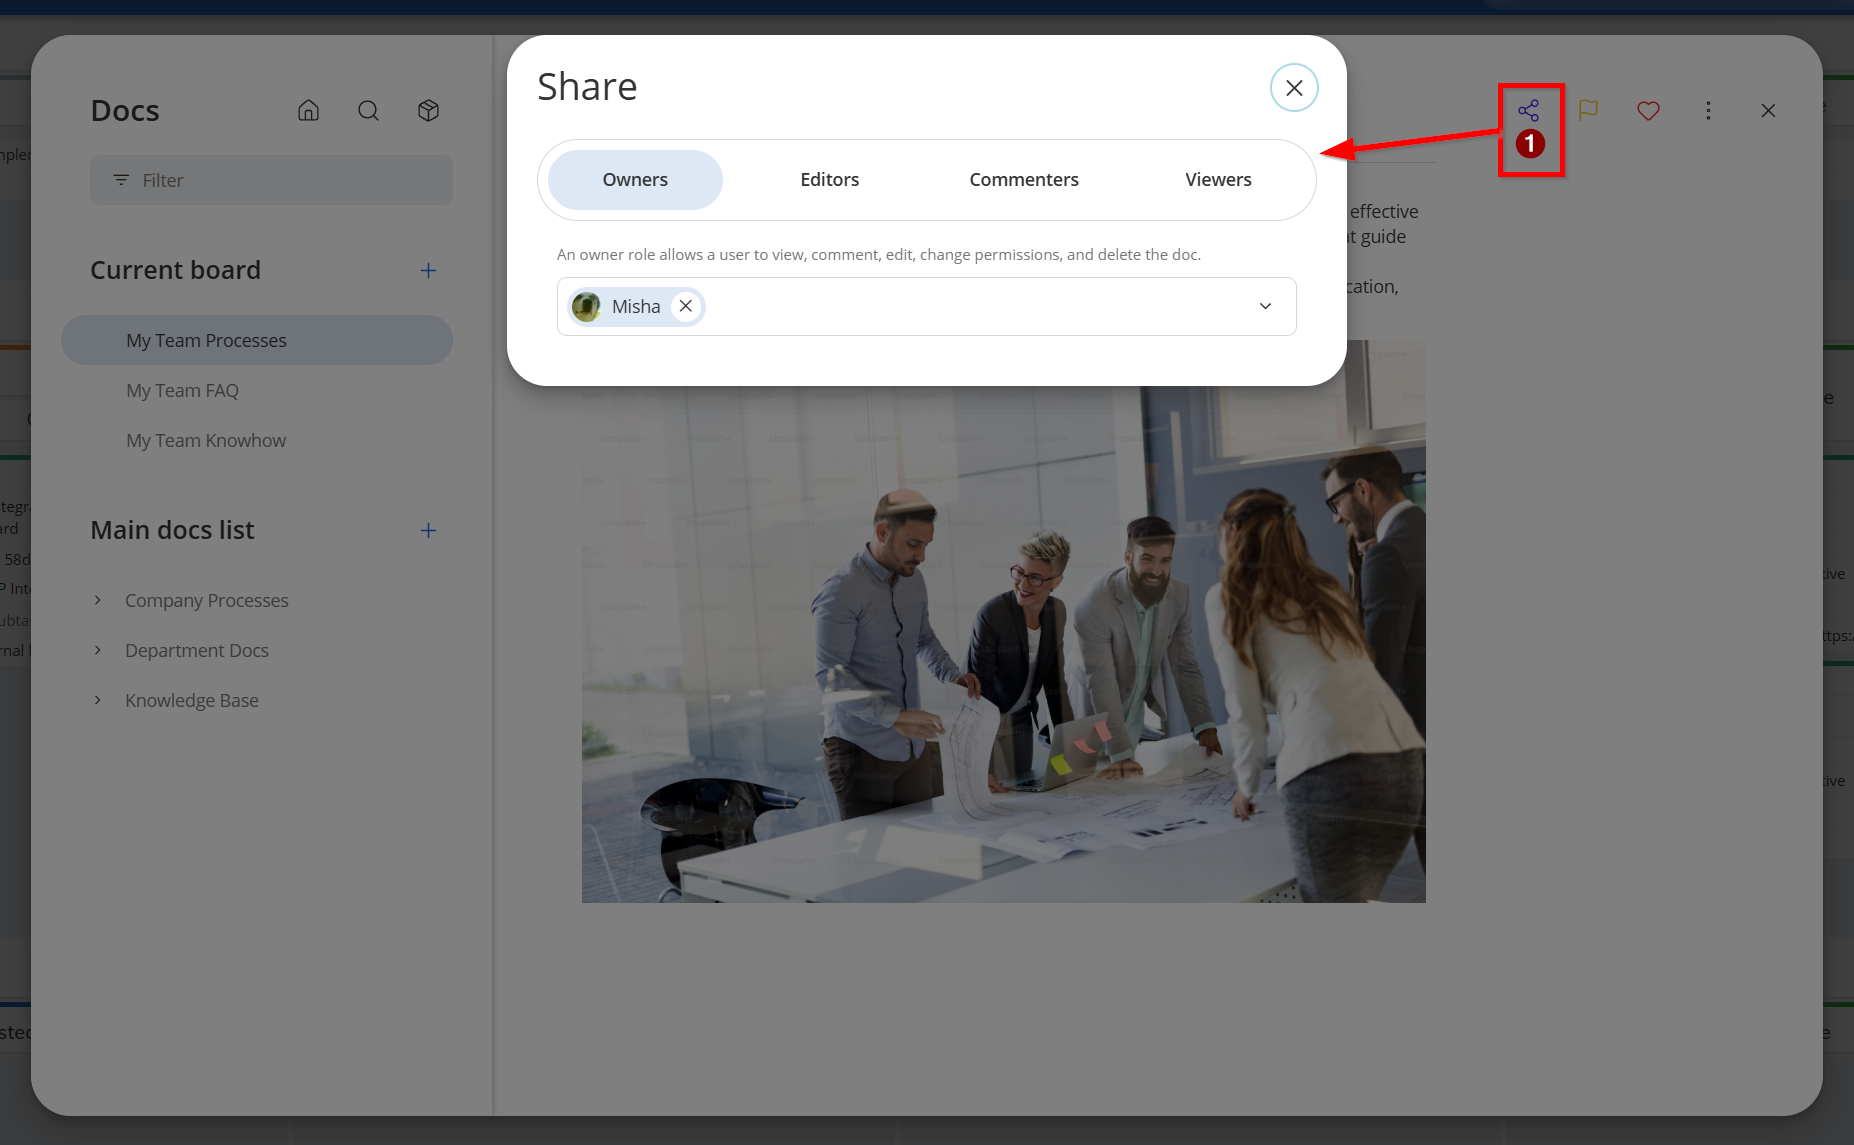Open My Team FAQ doc
This screenshot has width=1854, height=1145.
[x=182, y=390]
